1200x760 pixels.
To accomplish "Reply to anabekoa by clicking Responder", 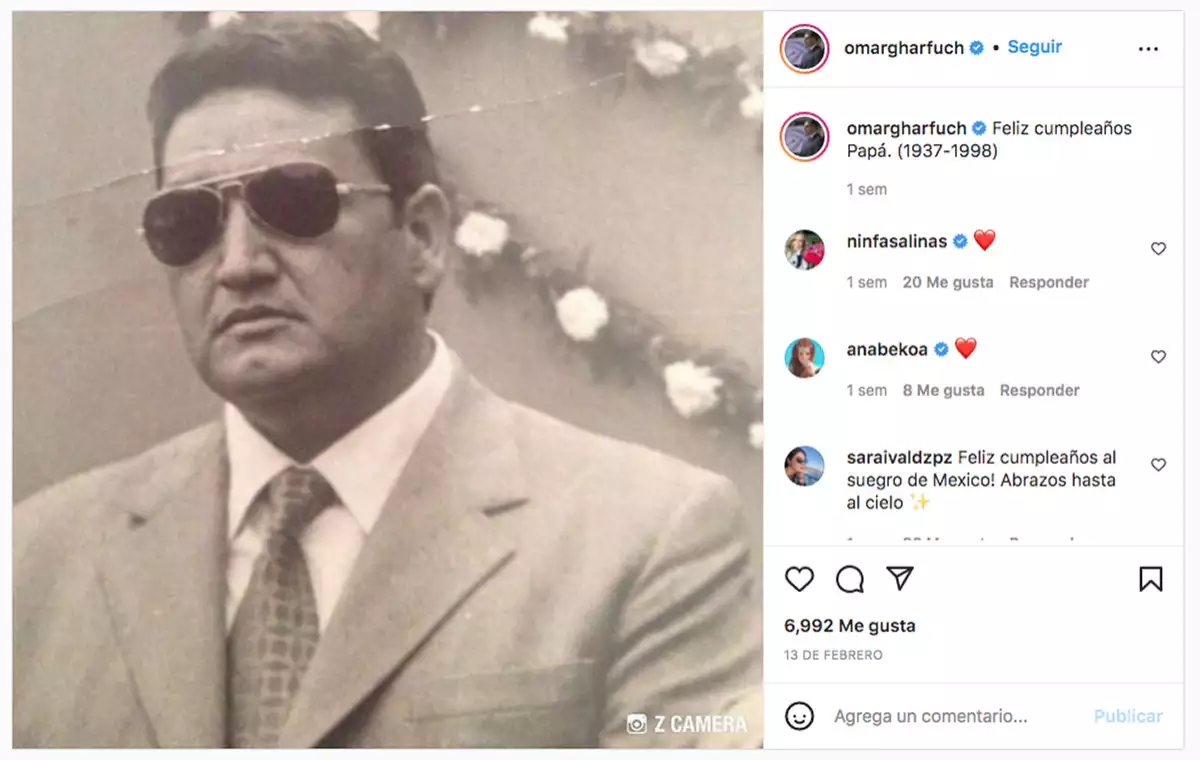I will tap(1039, 390).
